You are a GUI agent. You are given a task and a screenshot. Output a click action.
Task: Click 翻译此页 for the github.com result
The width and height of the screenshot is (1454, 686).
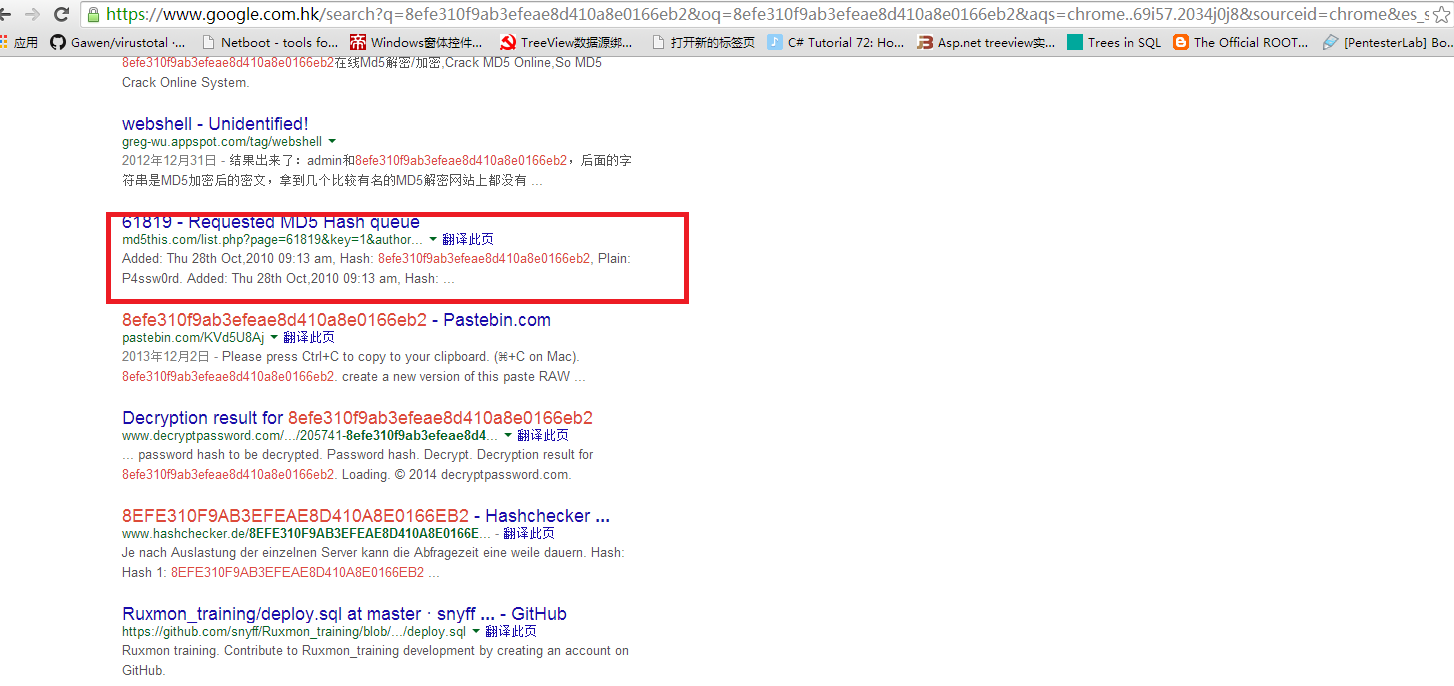coord(511,632)
